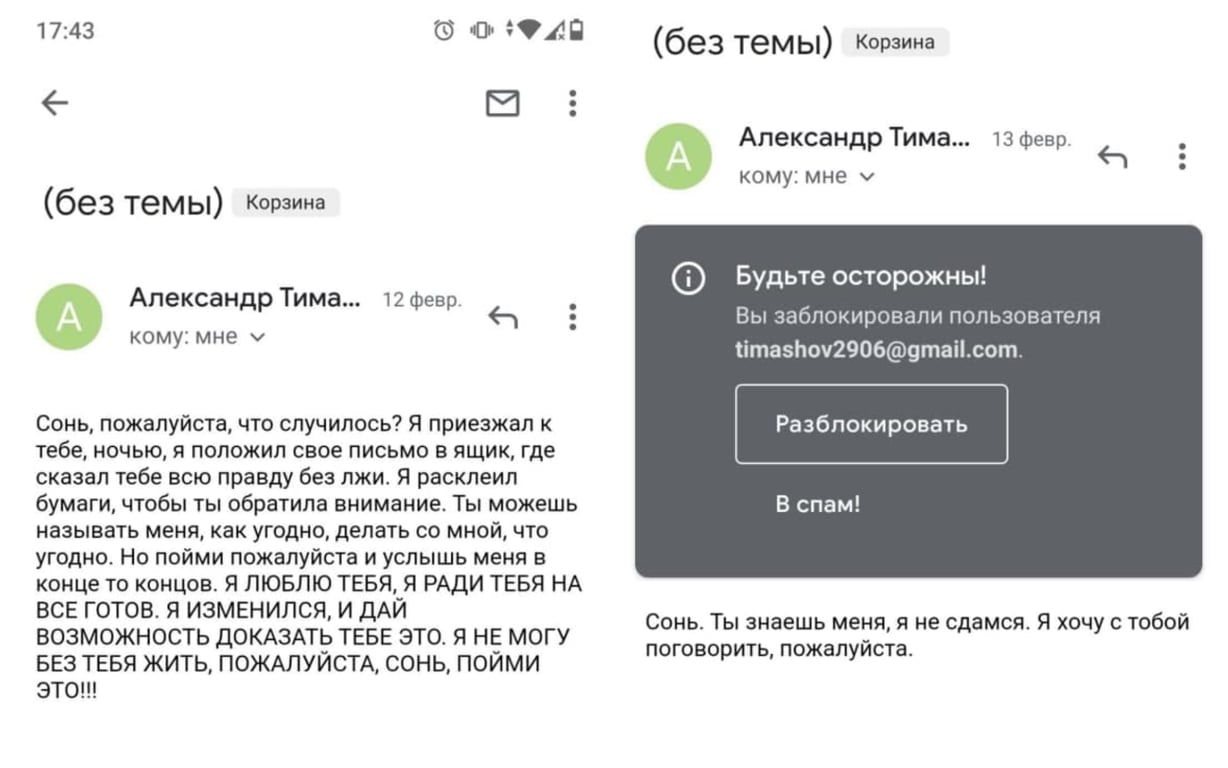This screenshot has height=768, width=1228.
Task: Reply to the 13 февр. message
Action: 1112,157
